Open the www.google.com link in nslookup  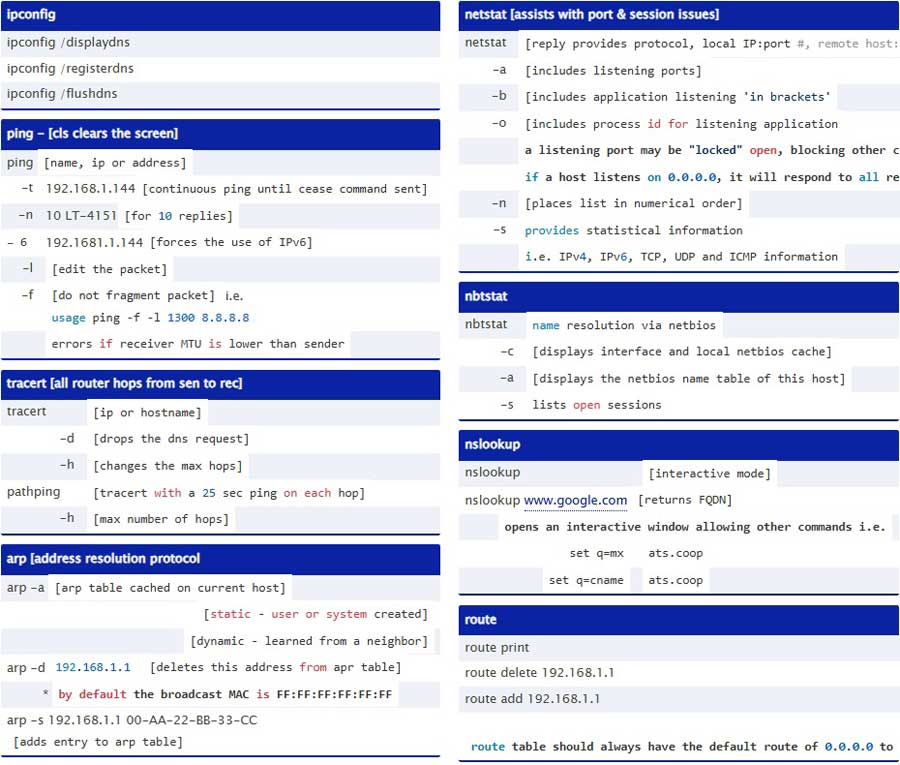coord(575,500)
